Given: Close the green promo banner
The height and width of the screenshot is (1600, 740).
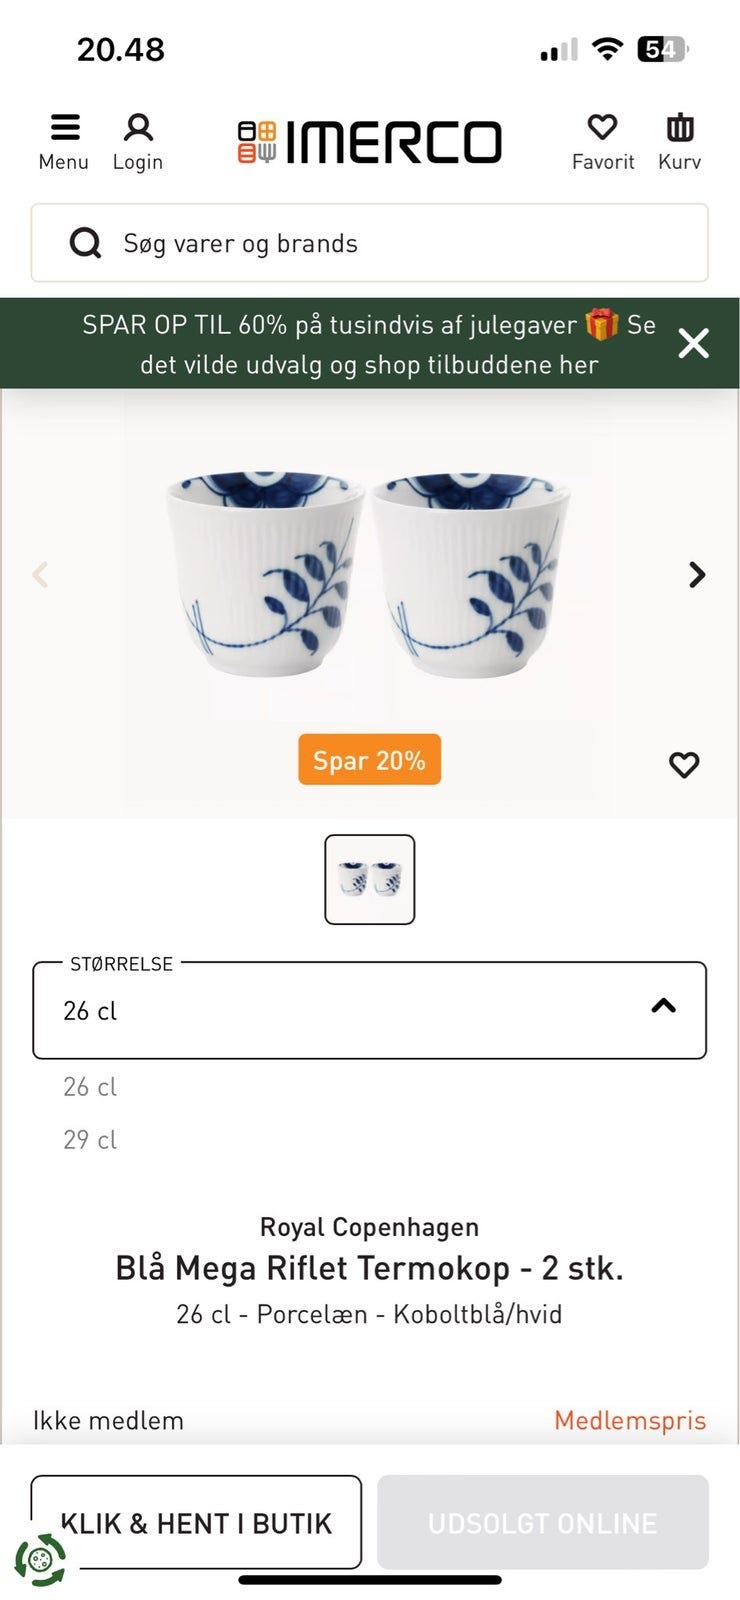Looking at the screenshot, I should (693, 343).
